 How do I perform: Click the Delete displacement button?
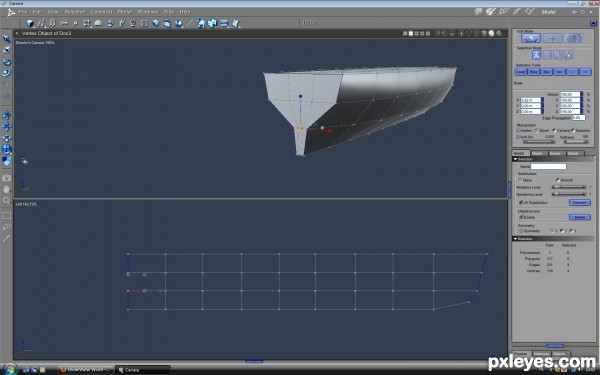click(x=580, y=217)
